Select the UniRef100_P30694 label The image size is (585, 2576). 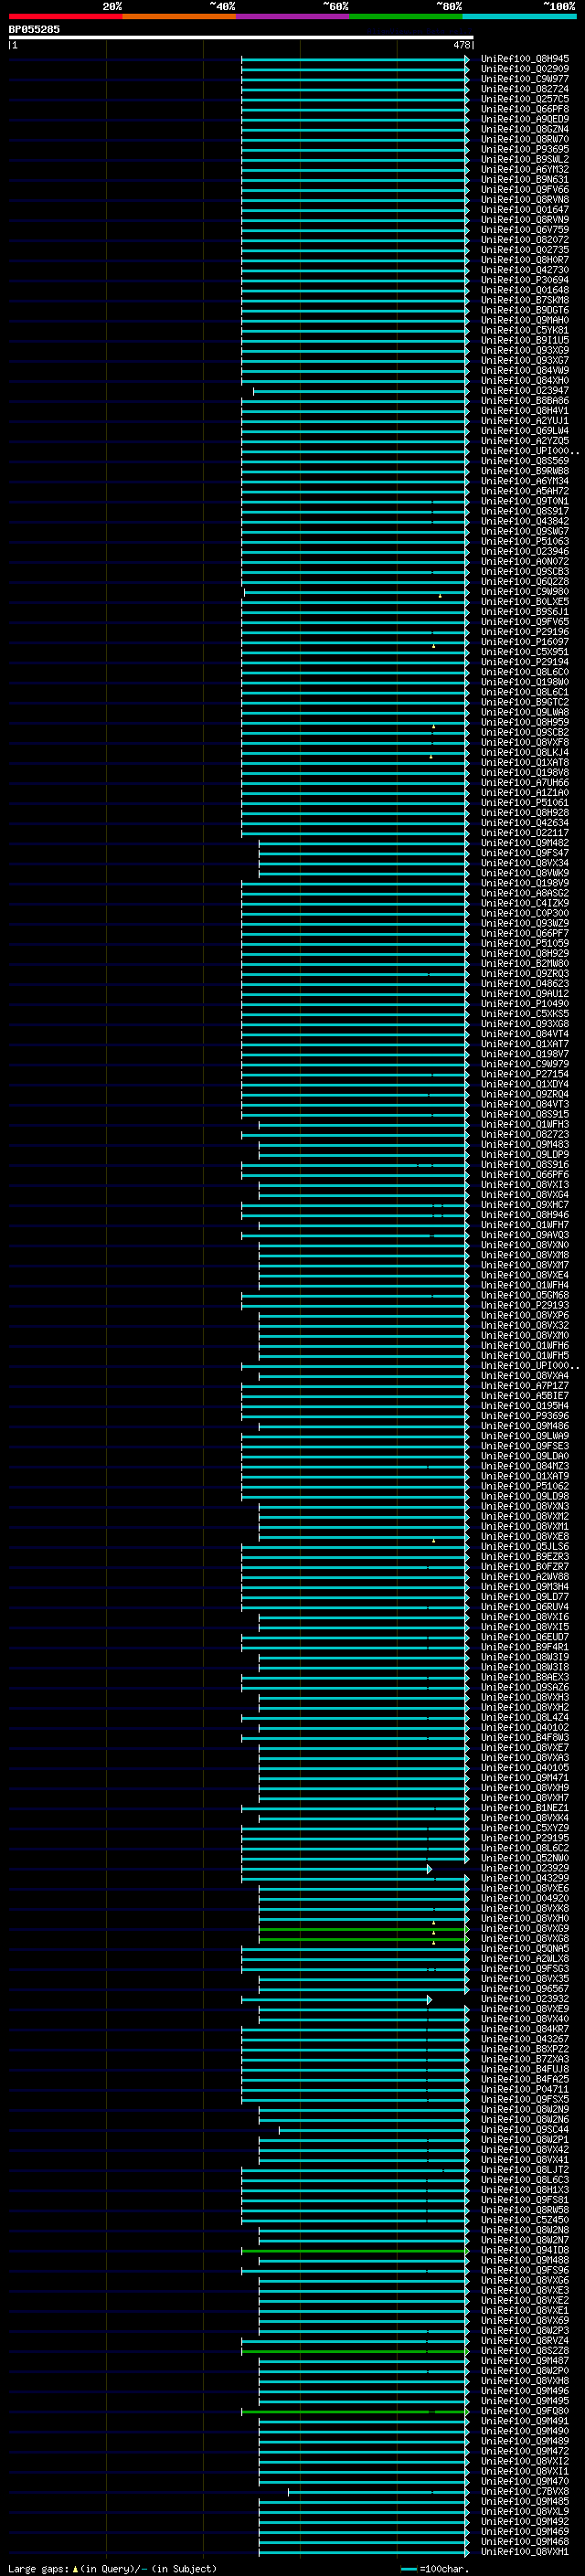pyautogui.click(x=525, y=280)
